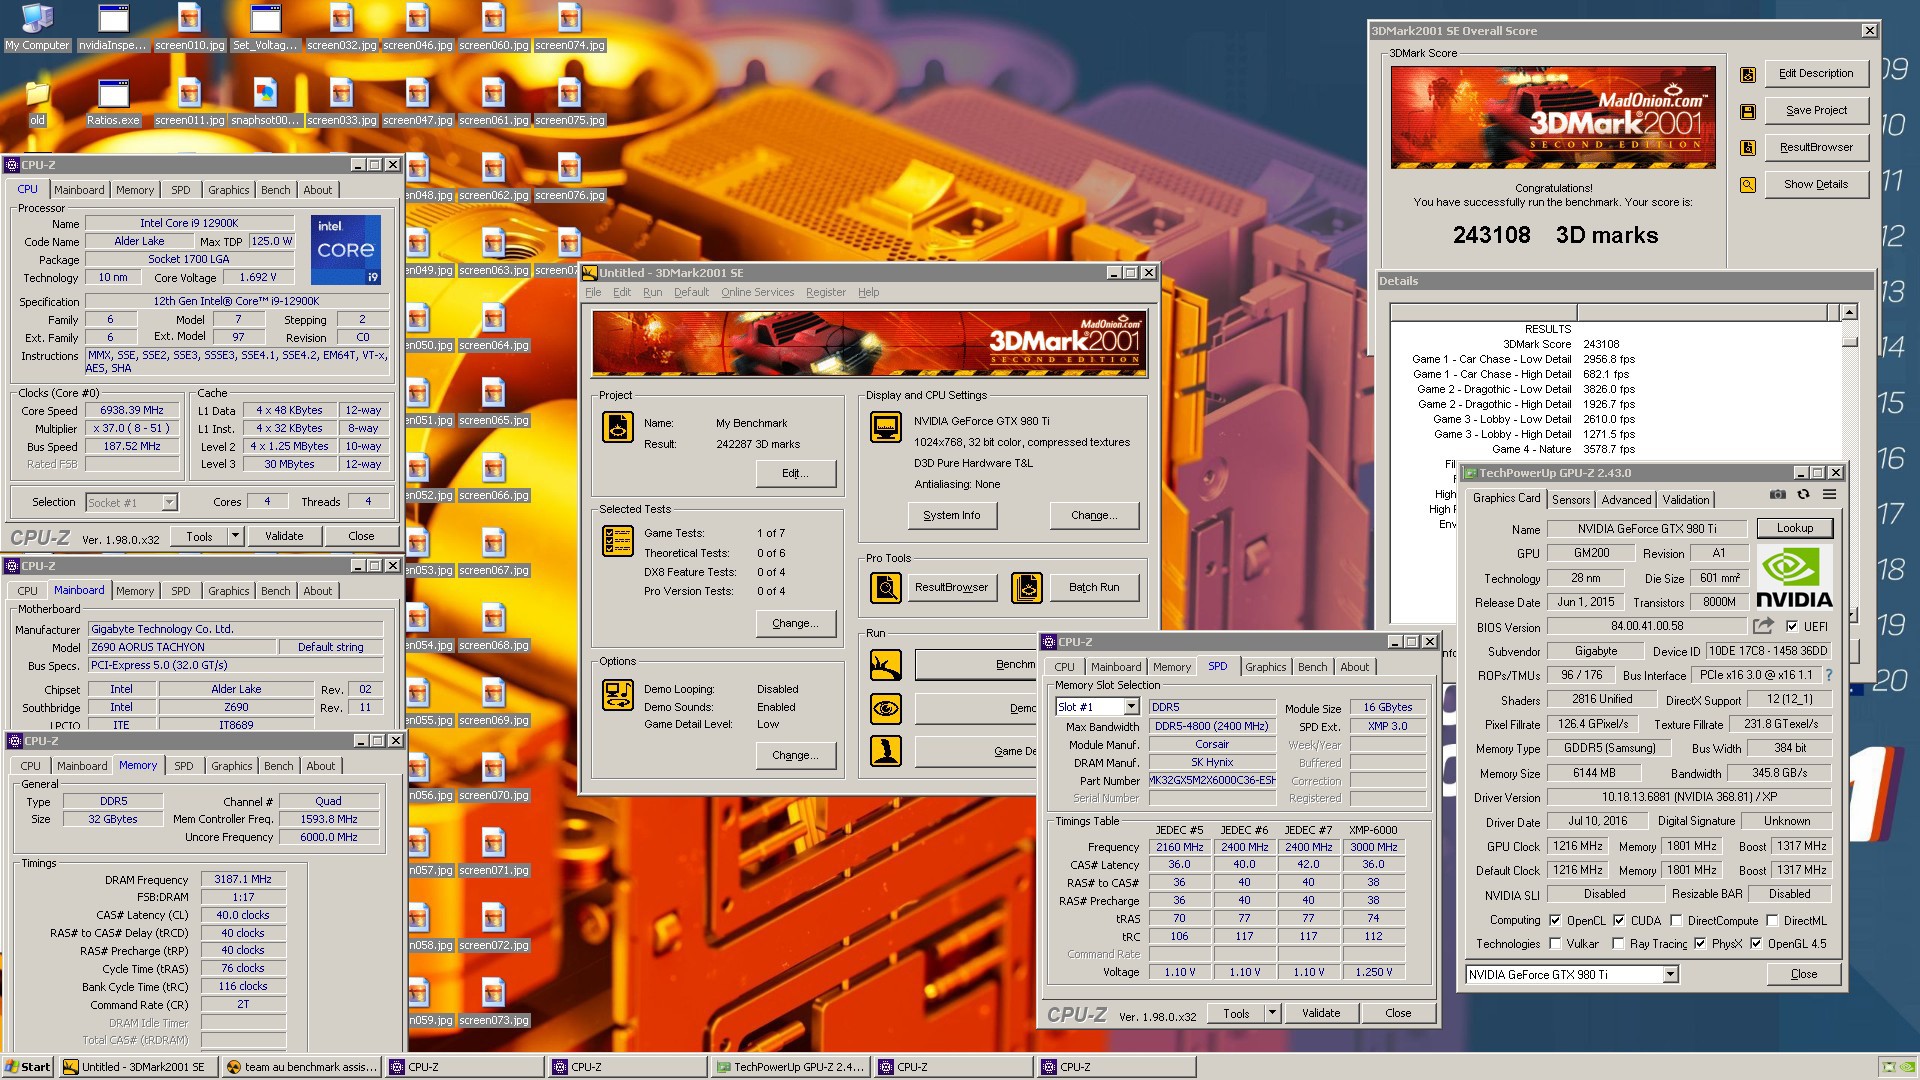This screenshot has width=1920, height=1080.
Task: Toggle CUDA checkbox in GPU-Z
Action: [x=1619, y=920]
